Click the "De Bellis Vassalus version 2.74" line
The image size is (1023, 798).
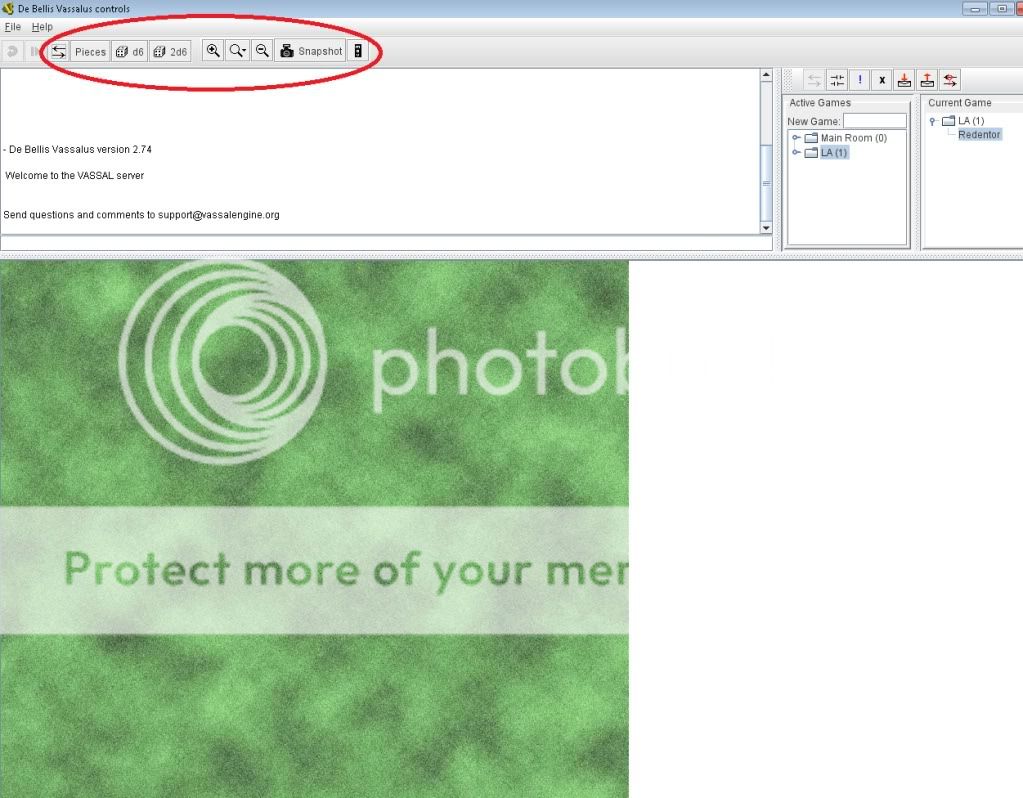(78, 149)
